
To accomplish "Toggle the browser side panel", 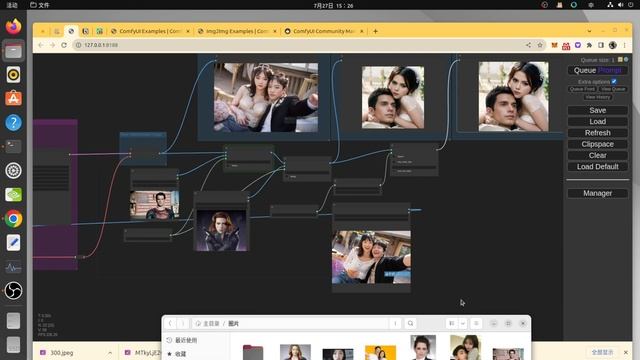I will click(601, 45).
